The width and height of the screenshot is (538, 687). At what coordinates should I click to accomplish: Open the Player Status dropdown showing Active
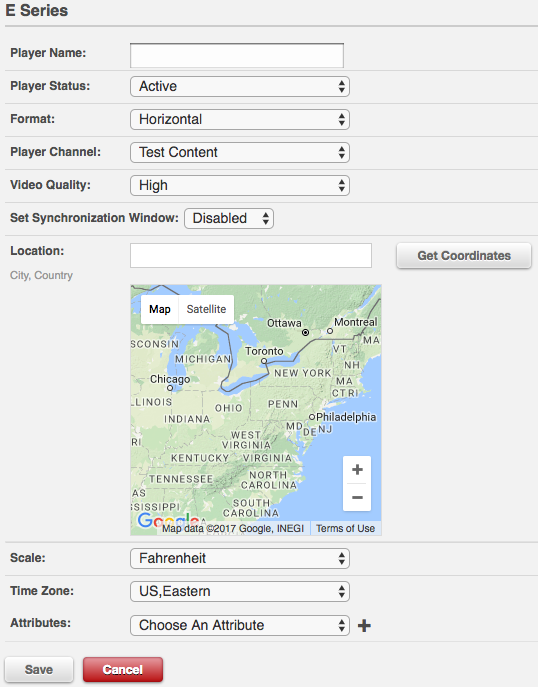tap(240, 86)
